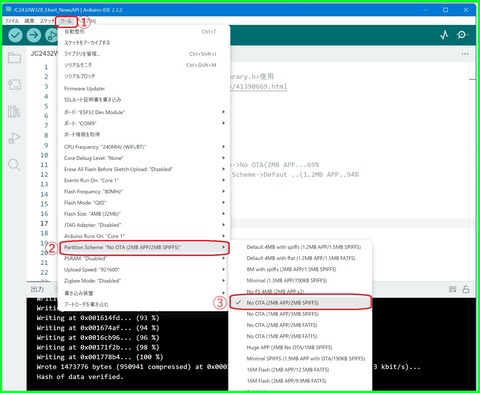Select No OTA (1MB APP/3MB SPIFFS) option
480x393 pixels.
point(300,314)
